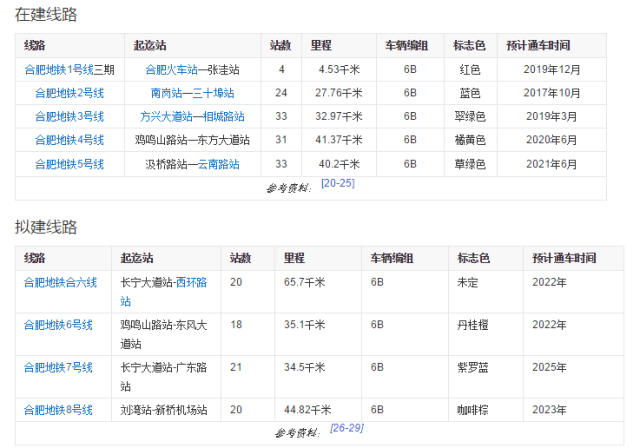Select the 2019年3月 opening date
Screen dimensions: 640x448
click(x=552, y=117)
